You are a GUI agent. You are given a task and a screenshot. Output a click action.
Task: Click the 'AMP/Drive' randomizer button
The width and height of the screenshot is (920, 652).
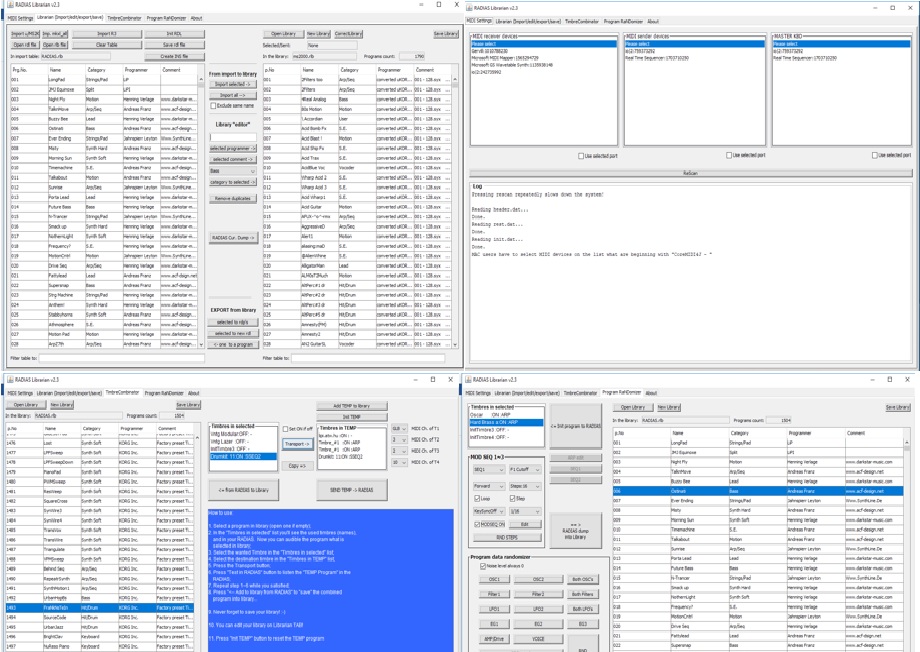[495, 639]
